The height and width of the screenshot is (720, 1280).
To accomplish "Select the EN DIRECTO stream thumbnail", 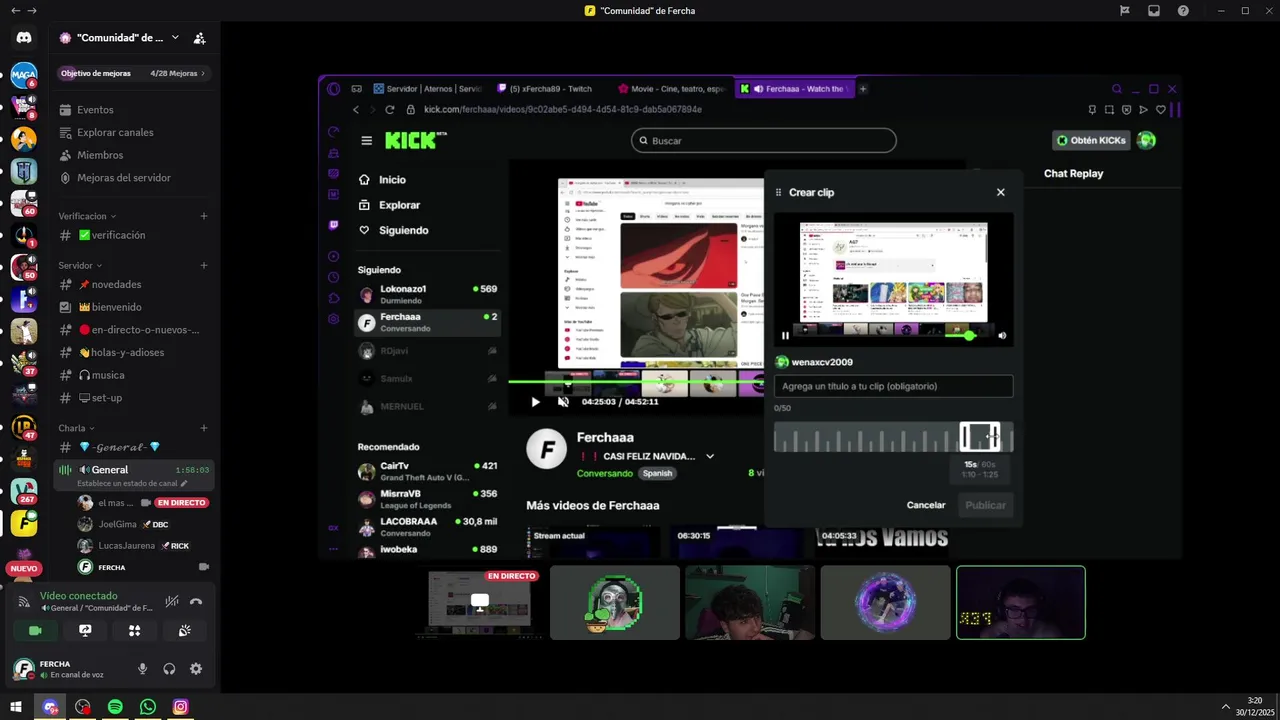I will coord(480,602).
